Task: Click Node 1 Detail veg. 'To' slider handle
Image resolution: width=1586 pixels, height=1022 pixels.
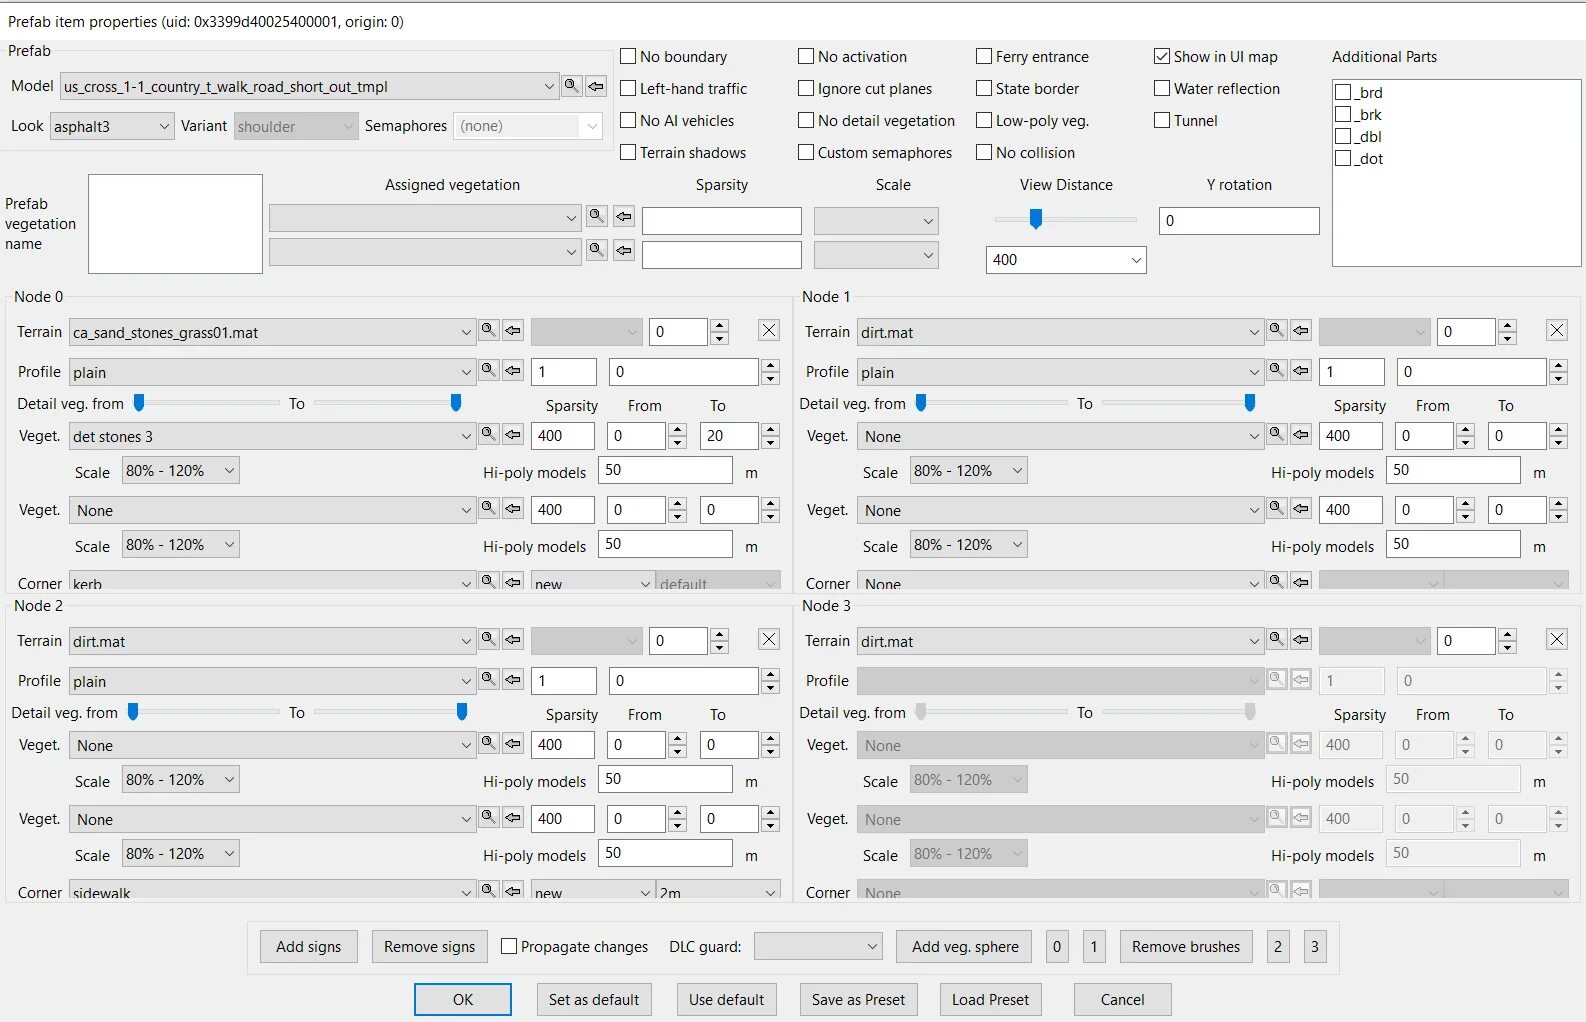Action: tap(1250, 402)
